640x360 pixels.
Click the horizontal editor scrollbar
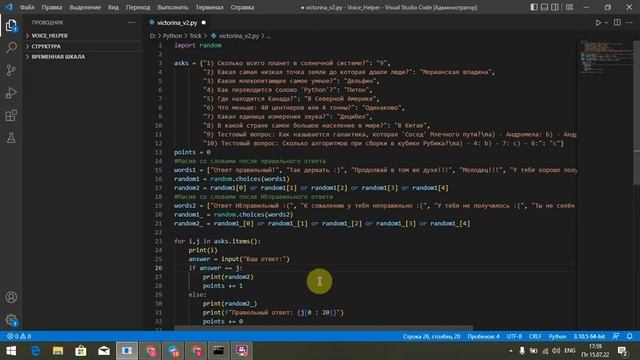[x=324, y=328]
